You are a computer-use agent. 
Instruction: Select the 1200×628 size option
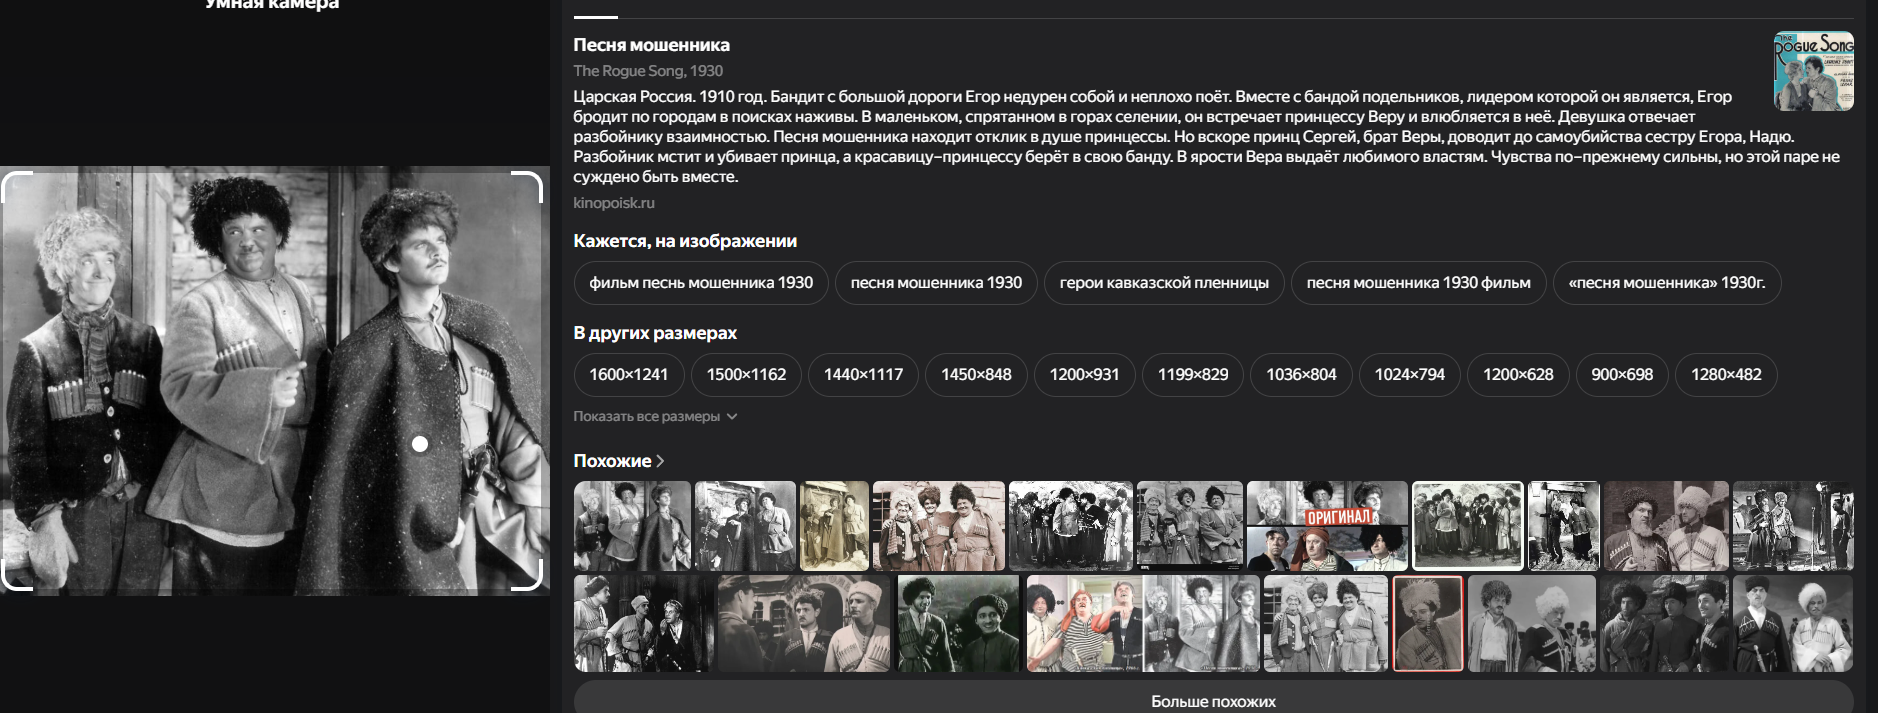tap(1518, 375)
